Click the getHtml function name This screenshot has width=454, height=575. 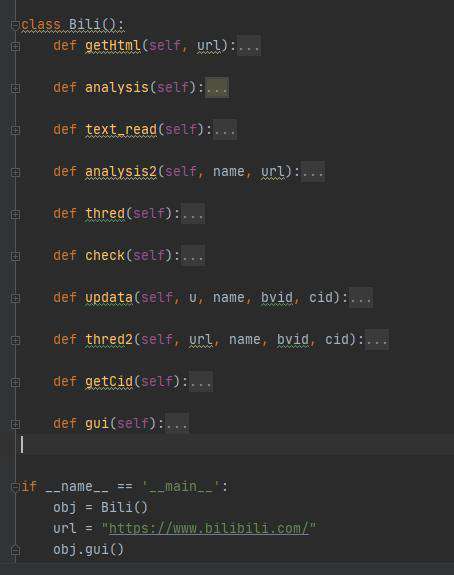point(113,46)
